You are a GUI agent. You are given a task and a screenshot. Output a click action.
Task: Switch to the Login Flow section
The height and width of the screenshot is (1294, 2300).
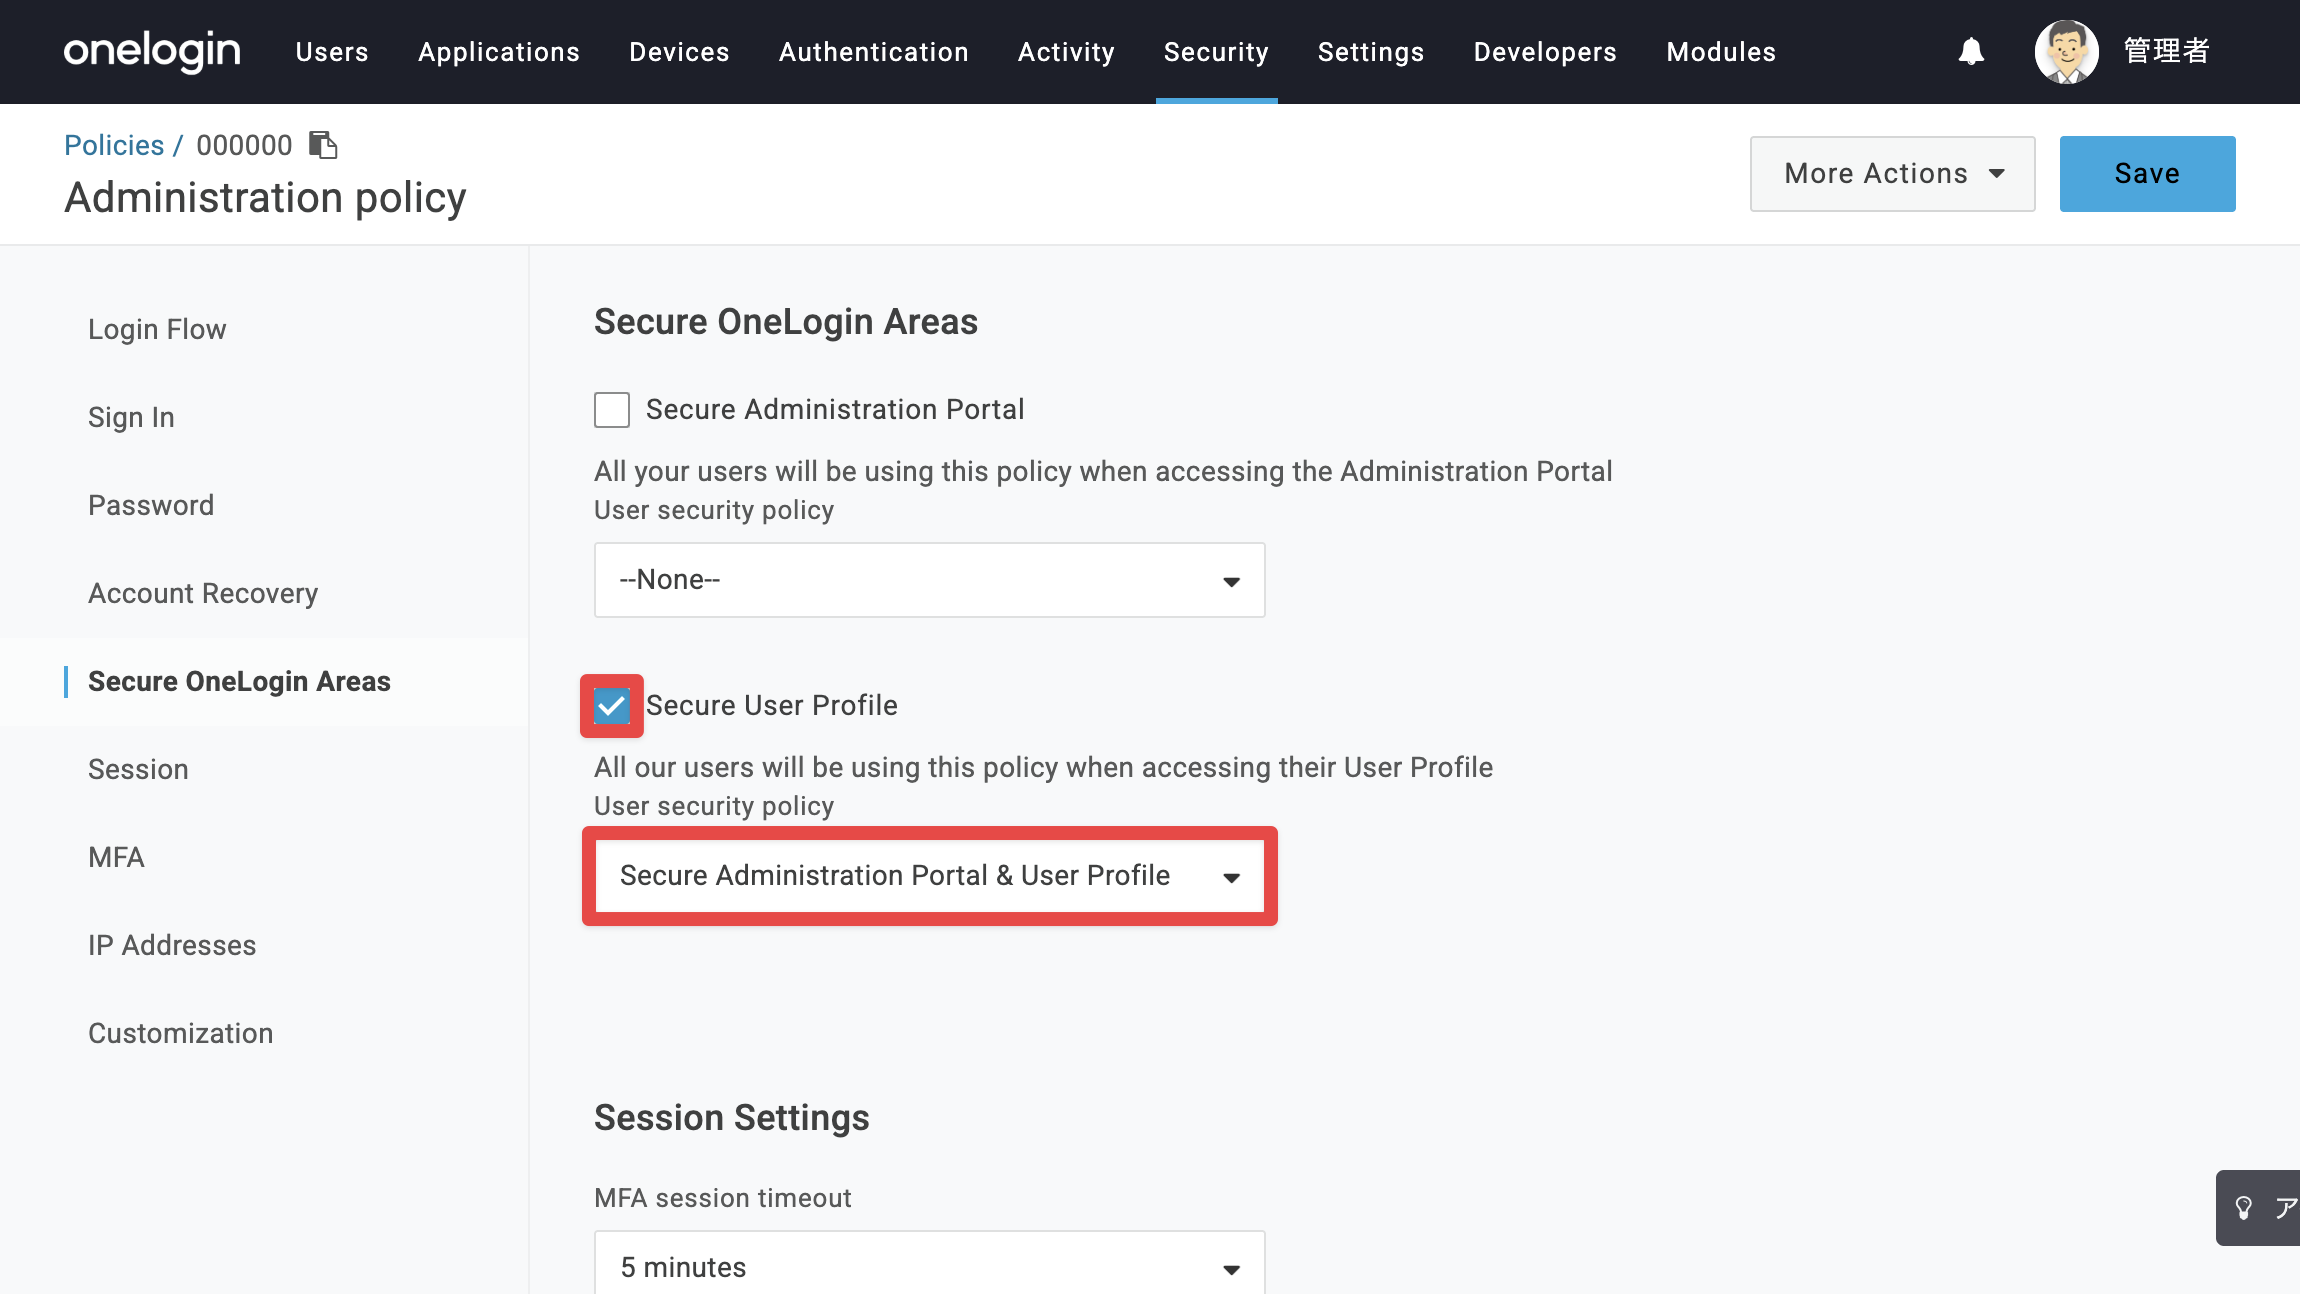point(157,329)
